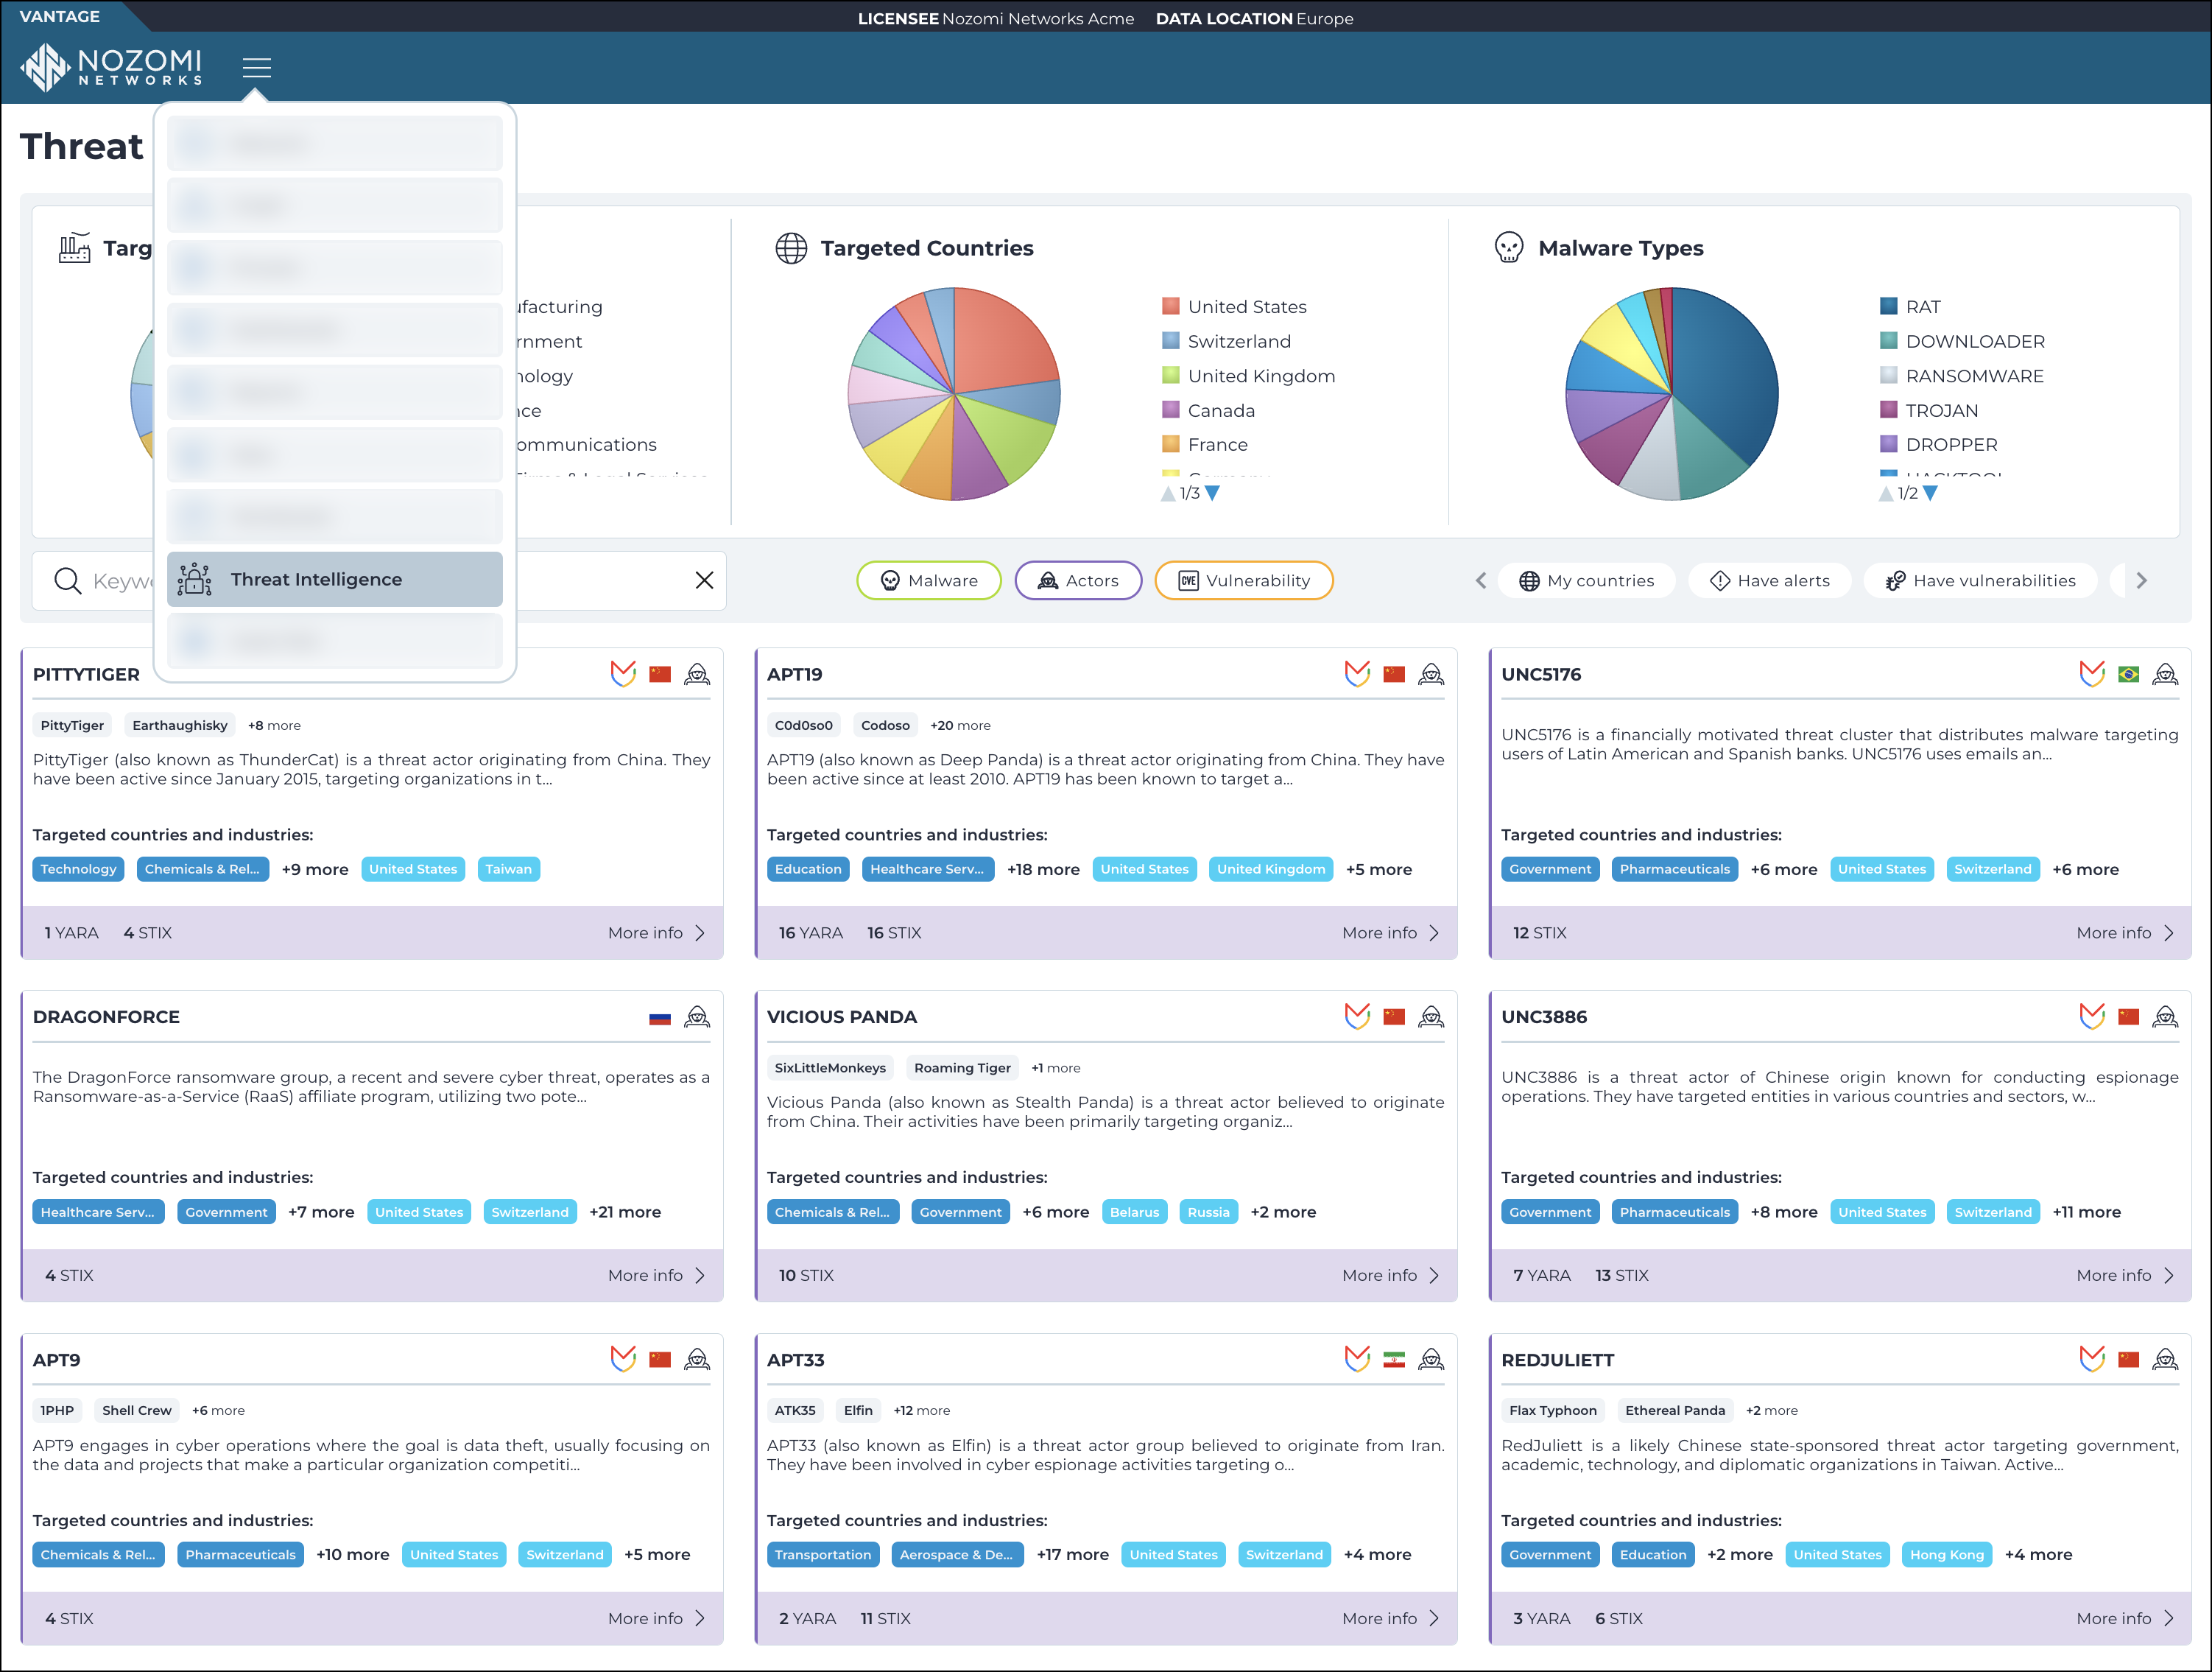Go to next Targeted Countries legend page
Image resolution: width=2212 pixels, height=1672 pixels.
(x=1212, y=493)
